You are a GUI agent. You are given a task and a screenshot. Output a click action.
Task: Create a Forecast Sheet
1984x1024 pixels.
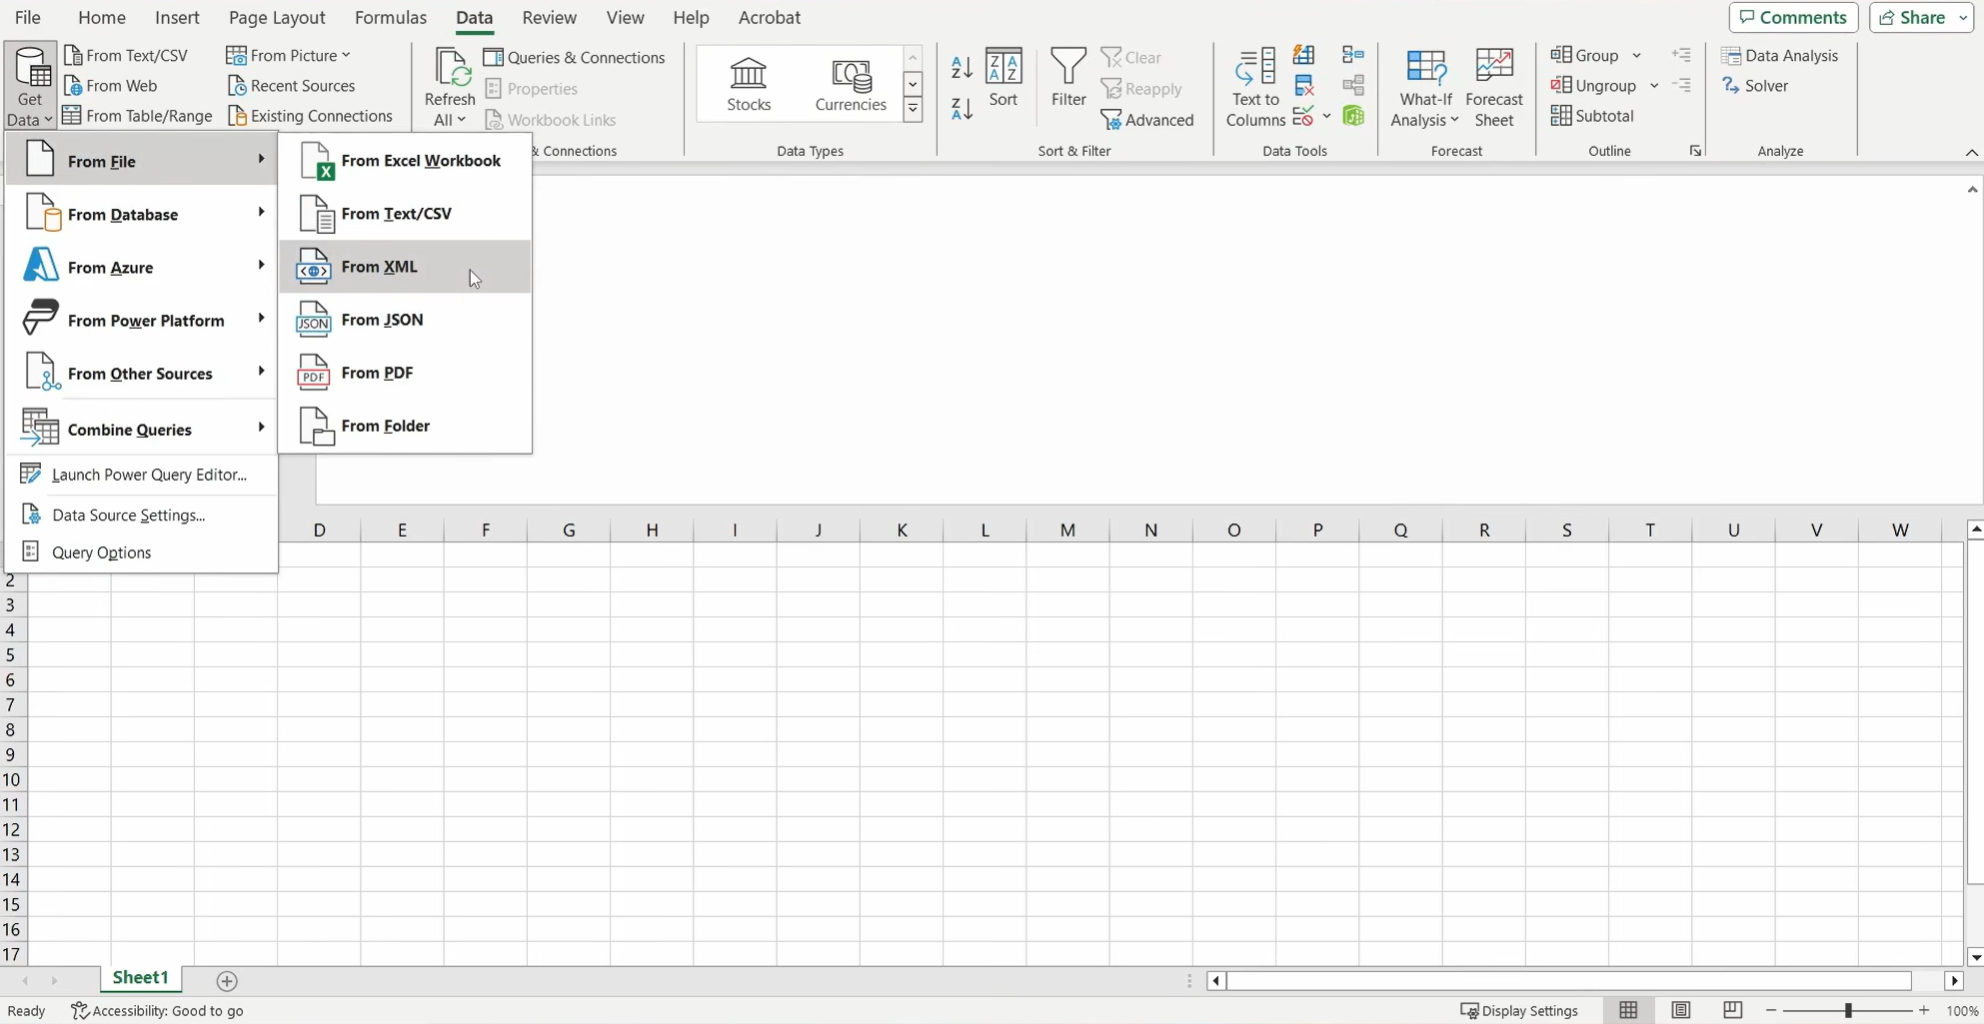(1494, 88)
